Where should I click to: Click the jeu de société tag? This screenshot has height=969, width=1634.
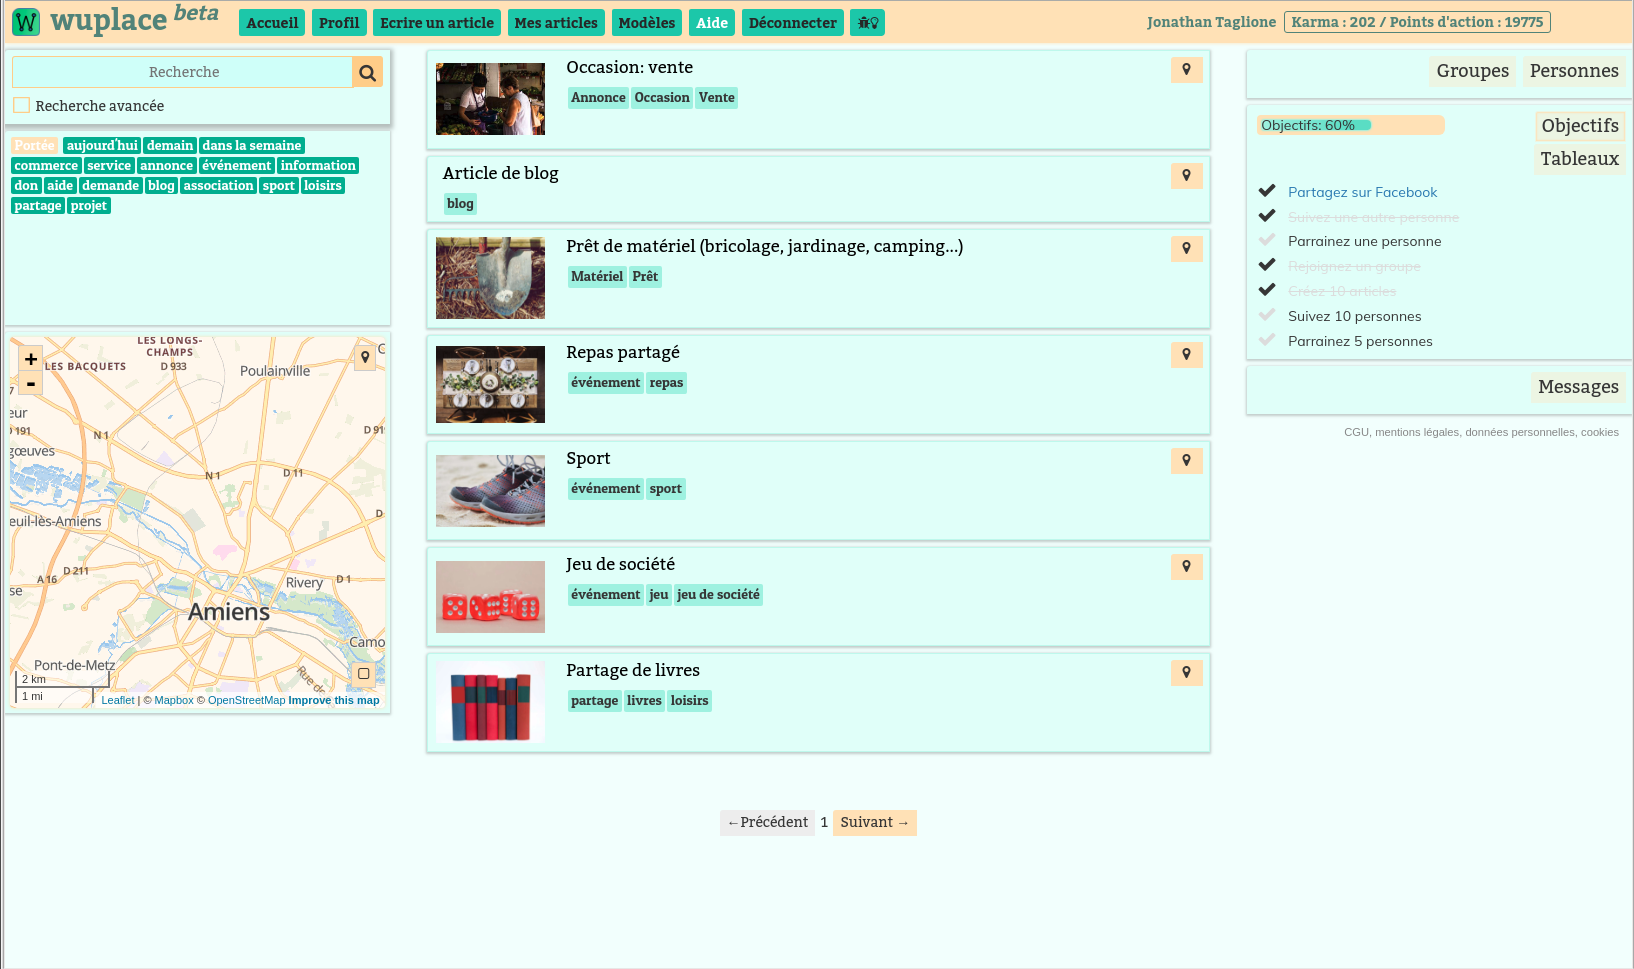pyautogui.click(x=718, y=595)
